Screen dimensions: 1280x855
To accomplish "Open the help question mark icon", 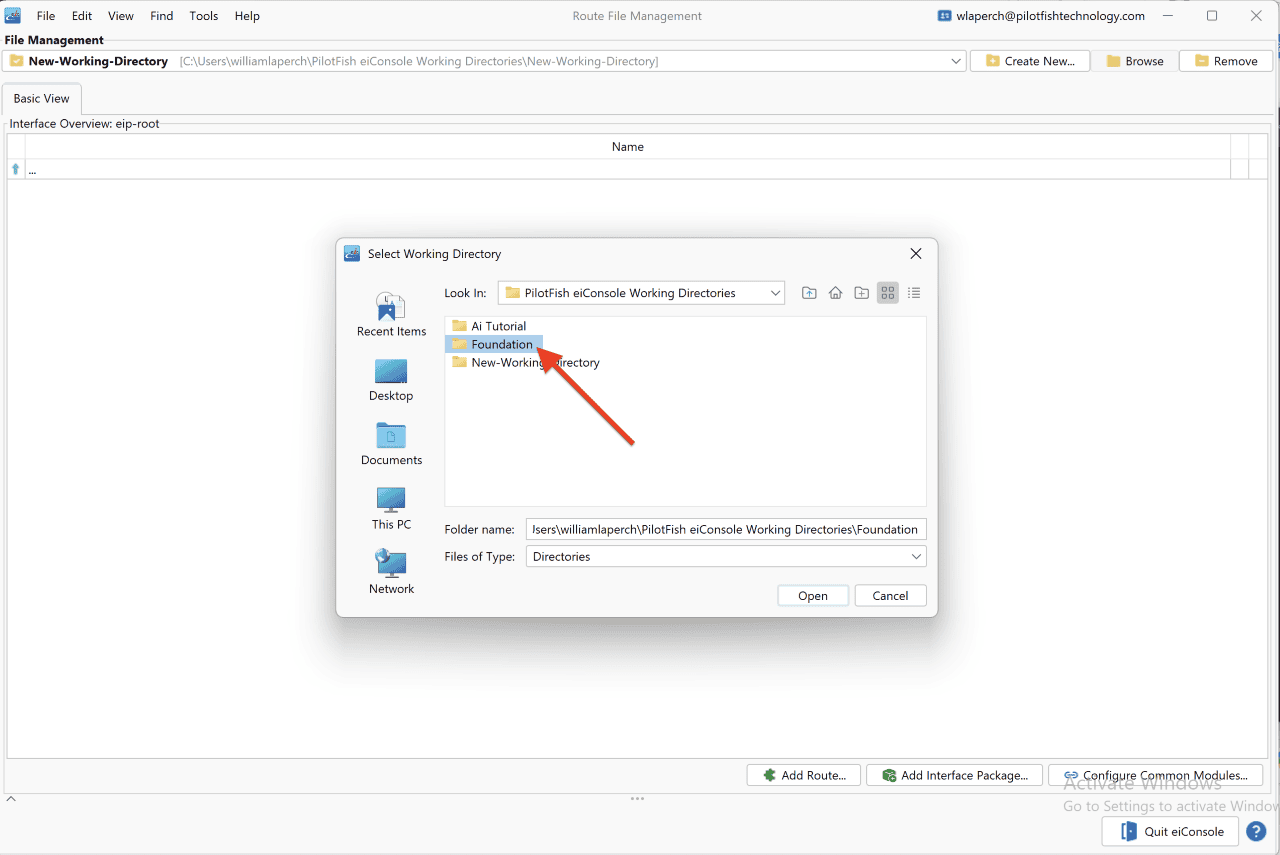I will click(x=1256, y=832).
